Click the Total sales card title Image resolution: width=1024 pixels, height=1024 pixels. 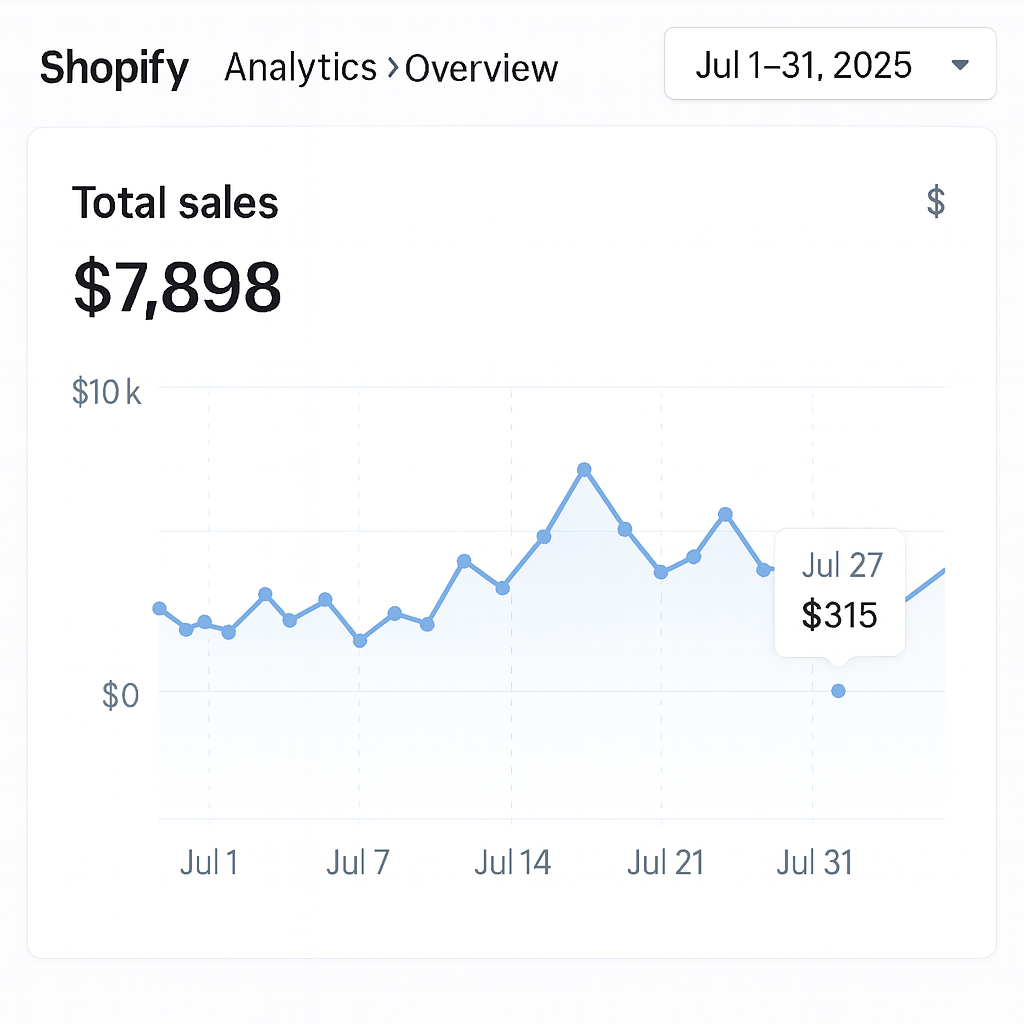(175, 203)
